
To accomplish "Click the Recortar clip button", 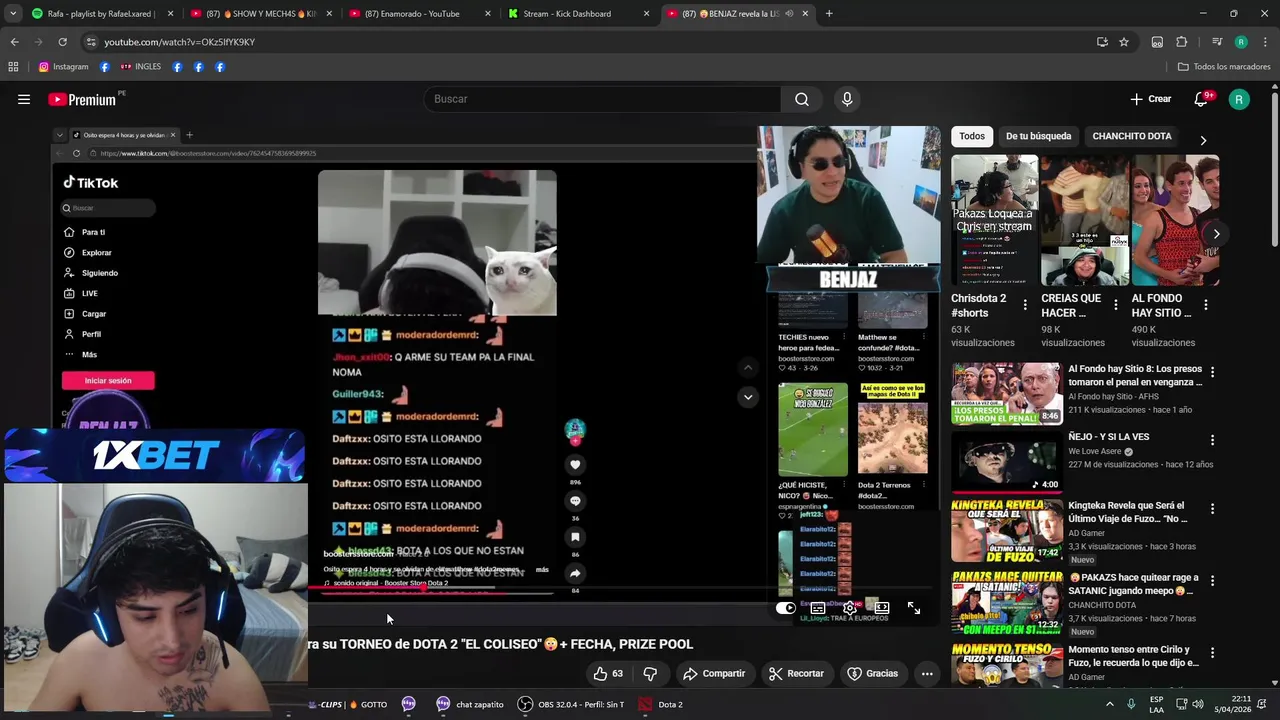I will click(x=796, y=674).
